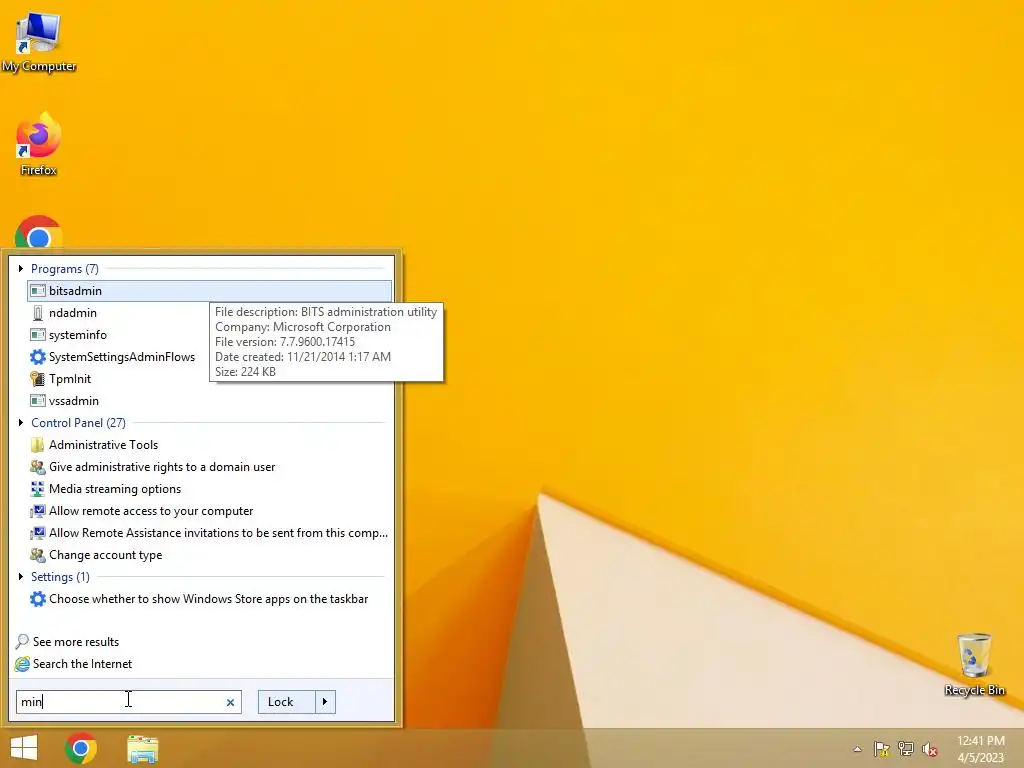Click the muted volume tray icon
This screenshot has width=1024, height=768.
coord(930,749)
